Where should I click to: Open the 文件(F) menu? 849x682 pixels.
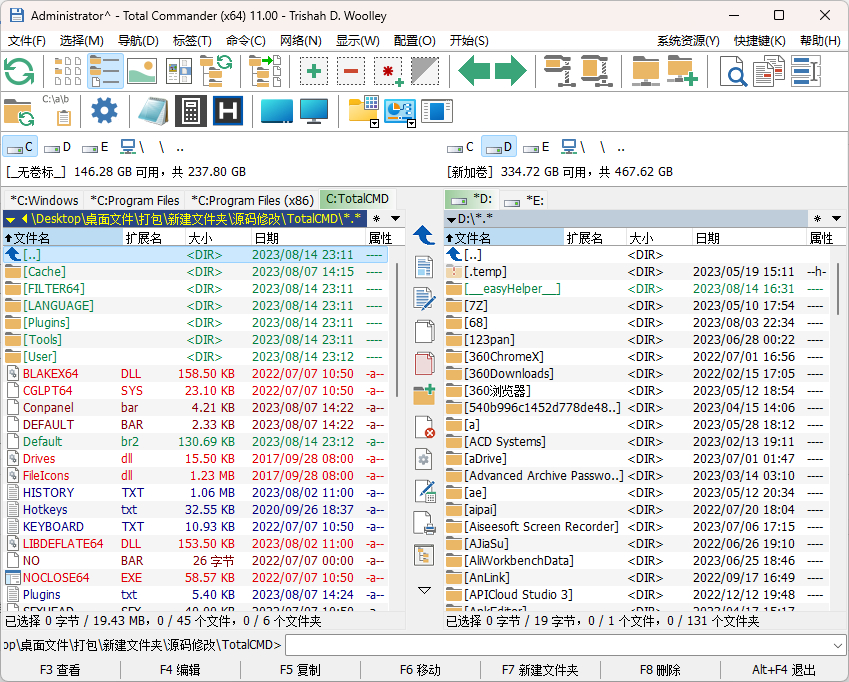coord(27,41)
